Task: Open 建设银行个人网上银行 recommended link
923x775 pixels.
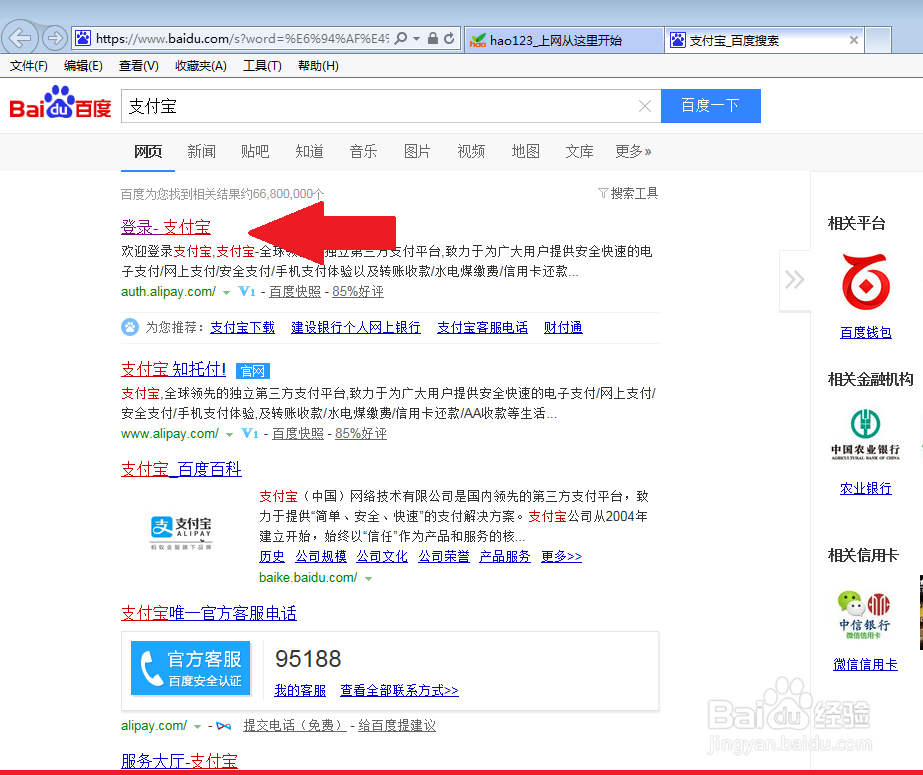Action: [356, 327]
